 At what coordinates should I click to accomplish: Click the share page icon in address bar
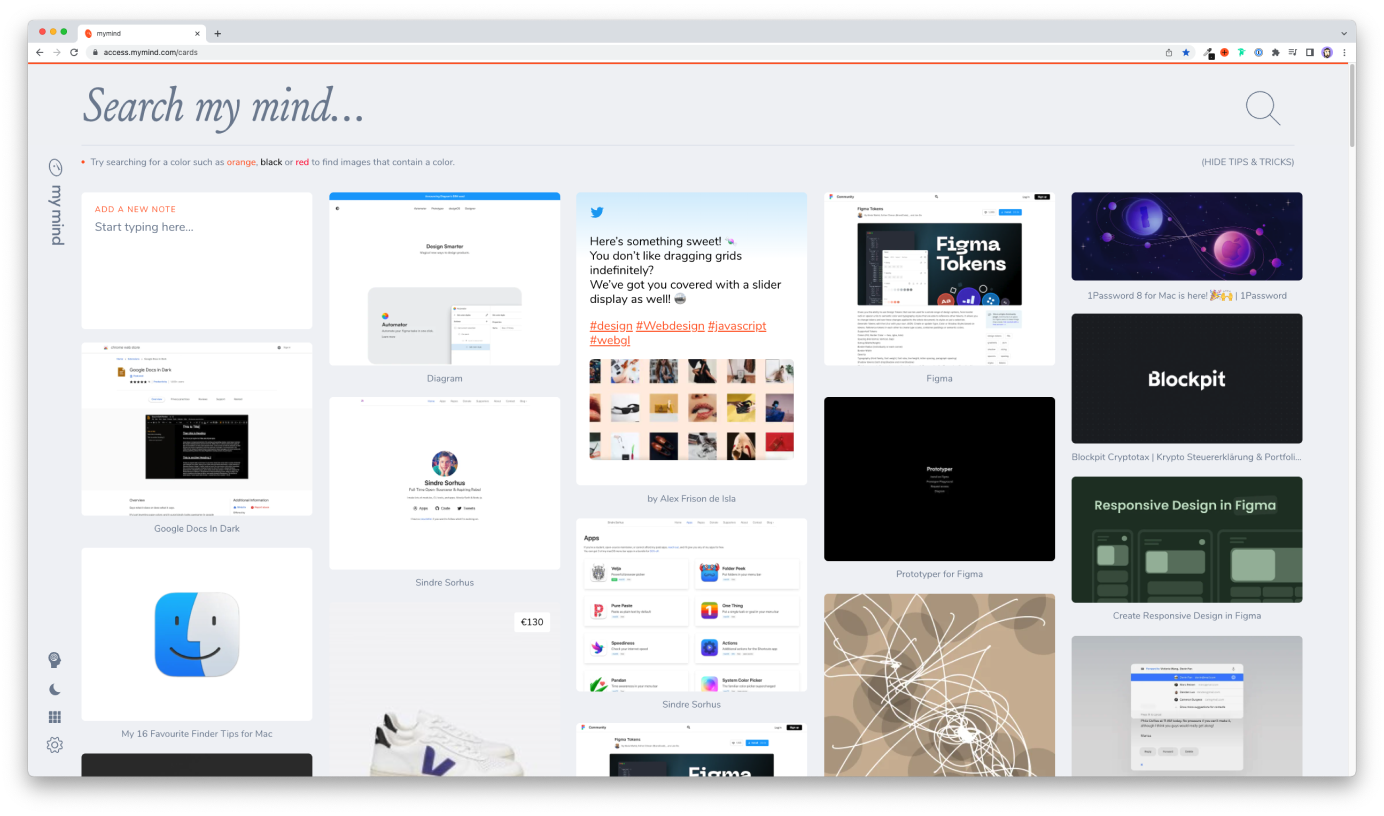tap(1169, 52)
